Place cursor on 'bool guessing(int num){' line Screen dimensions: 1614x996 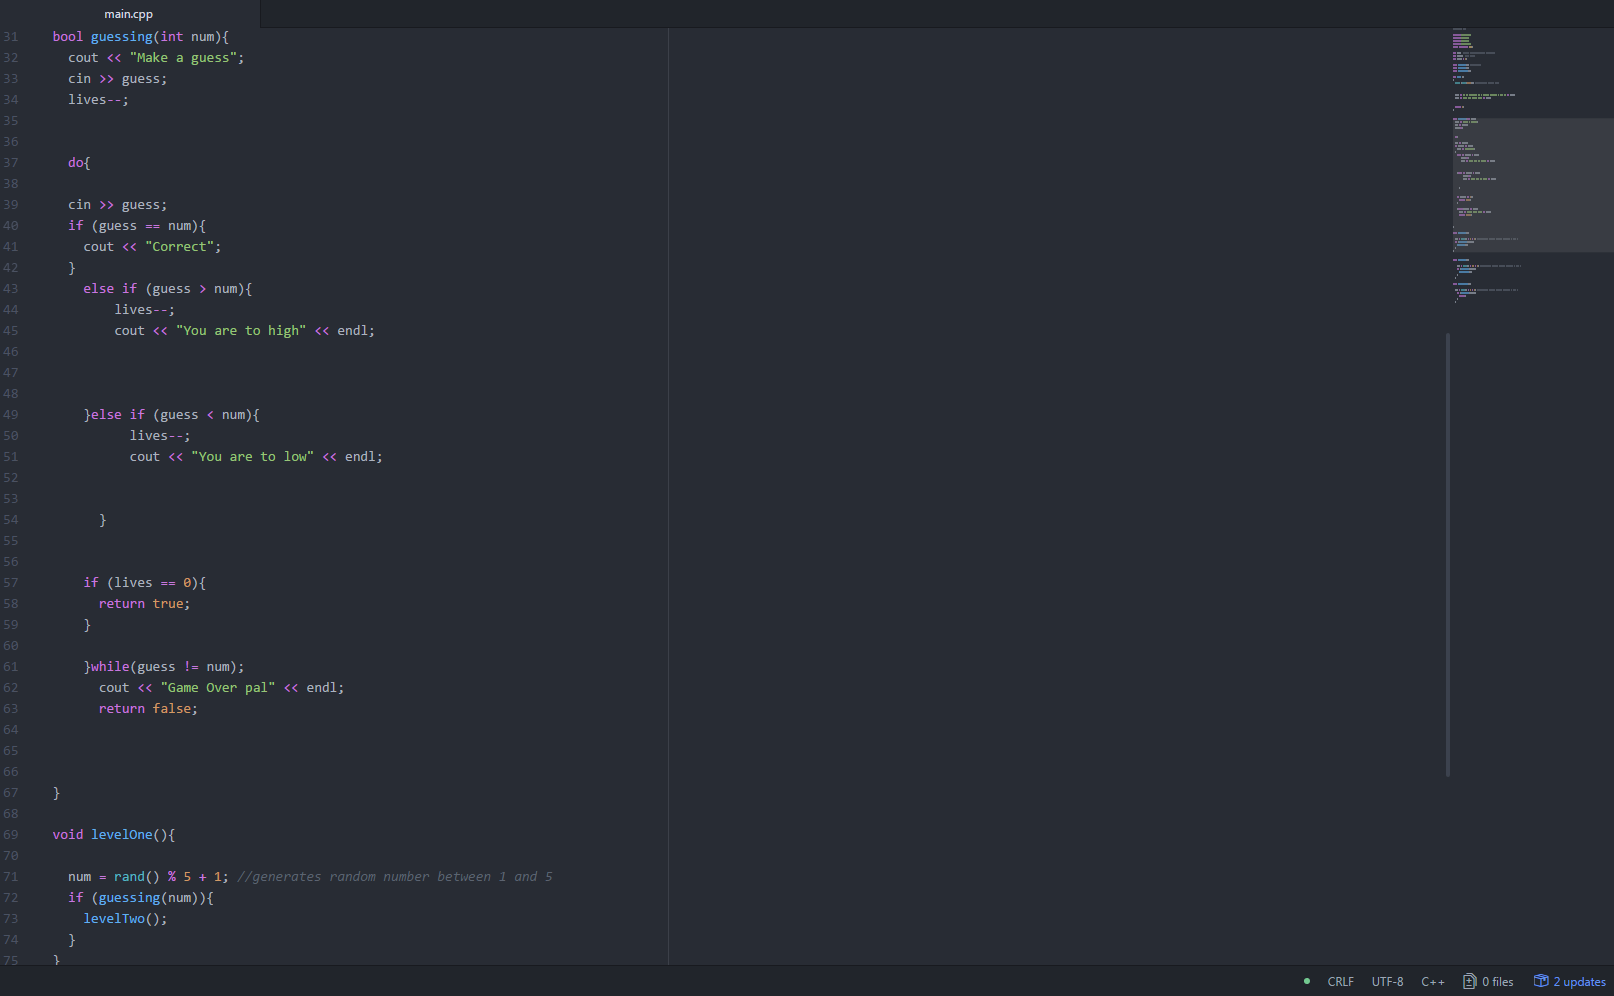[x=141, y=37]
